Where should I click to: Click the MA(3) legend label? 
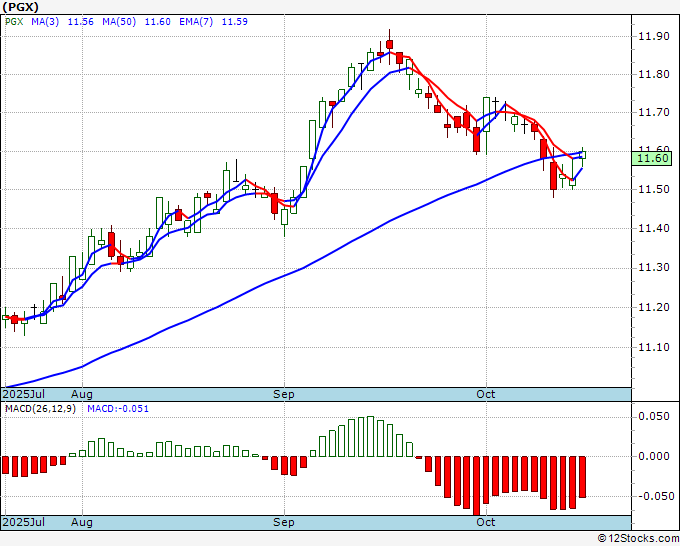click(45, 22)
